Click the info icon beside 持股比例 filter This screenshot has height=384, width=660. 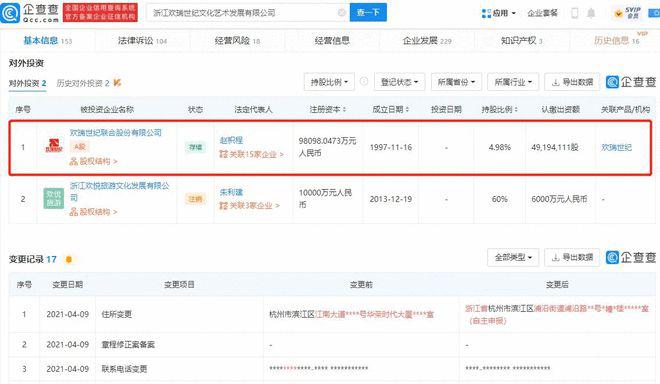pos(364,81)
